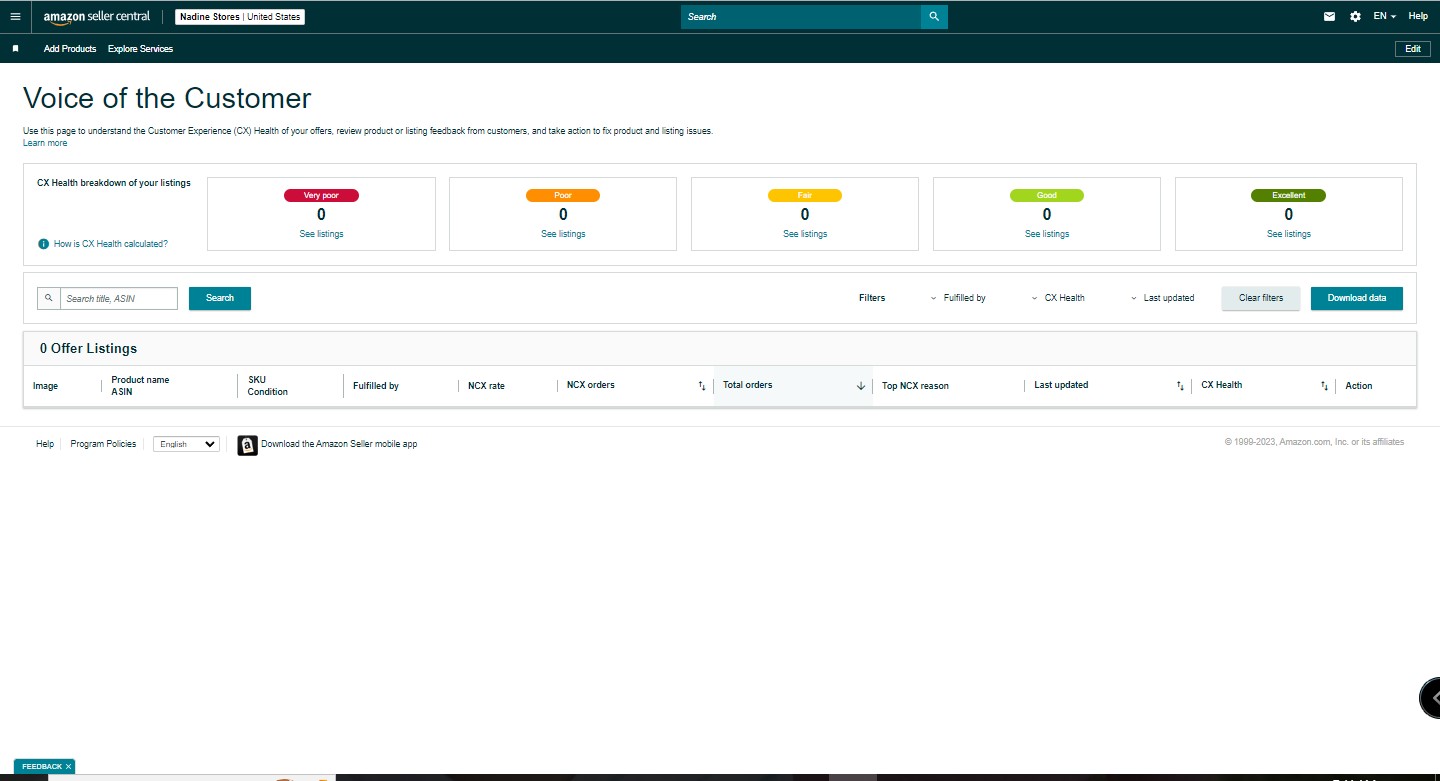The width and height of the screenshot is (1440, 781).
Task: Click the Amazon Seller Central logo
Action: pos(97,17)
